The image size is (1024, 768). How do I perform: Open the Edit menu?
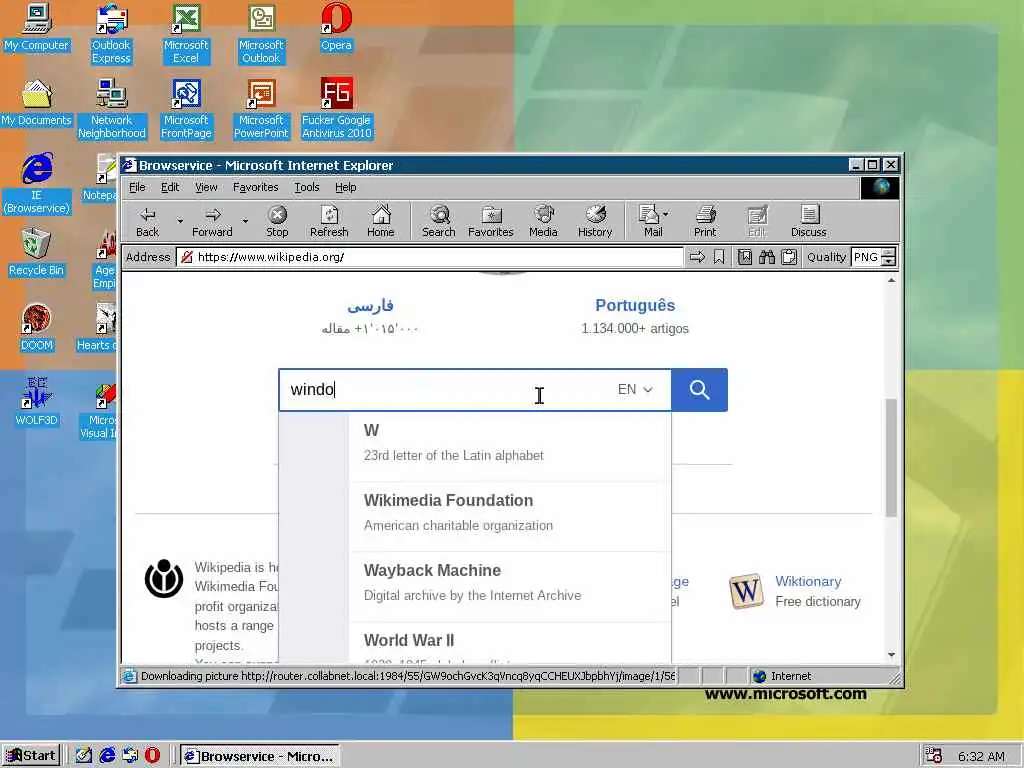click(170, 187)
